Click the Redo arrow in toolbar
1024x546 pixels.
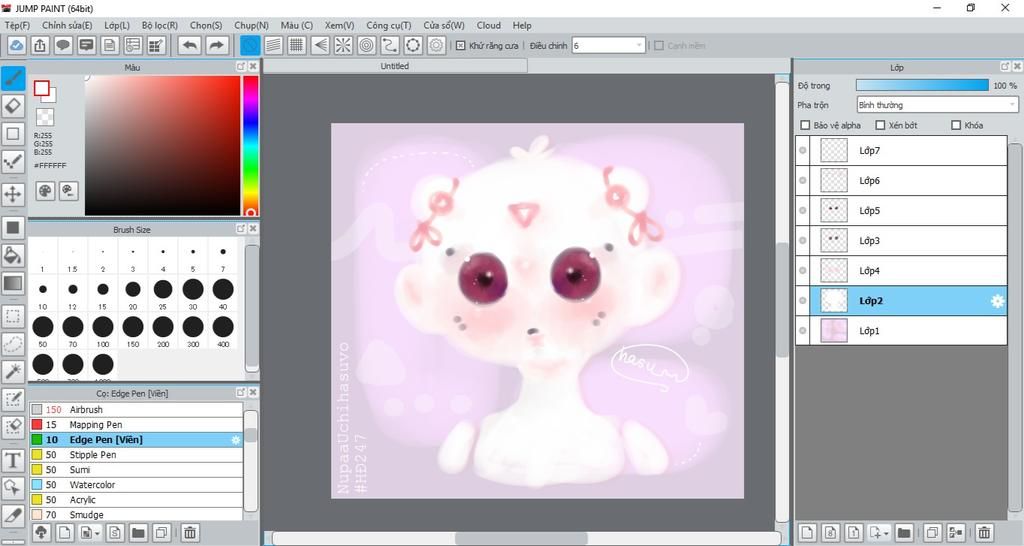point(216,46)
